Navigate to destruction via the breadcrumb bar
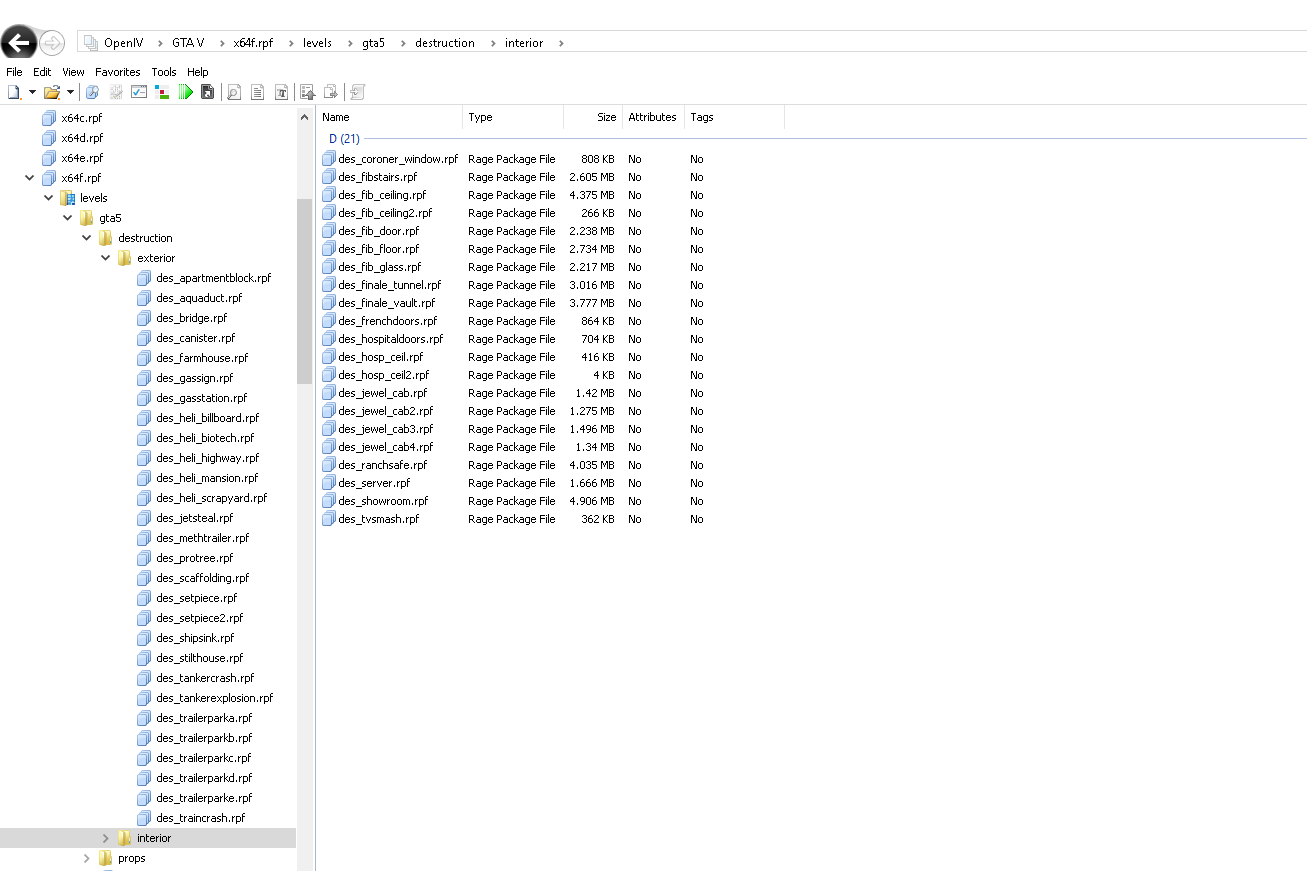Image resolution: width=1307 pixels, height=871 pixels. [445, 42]
